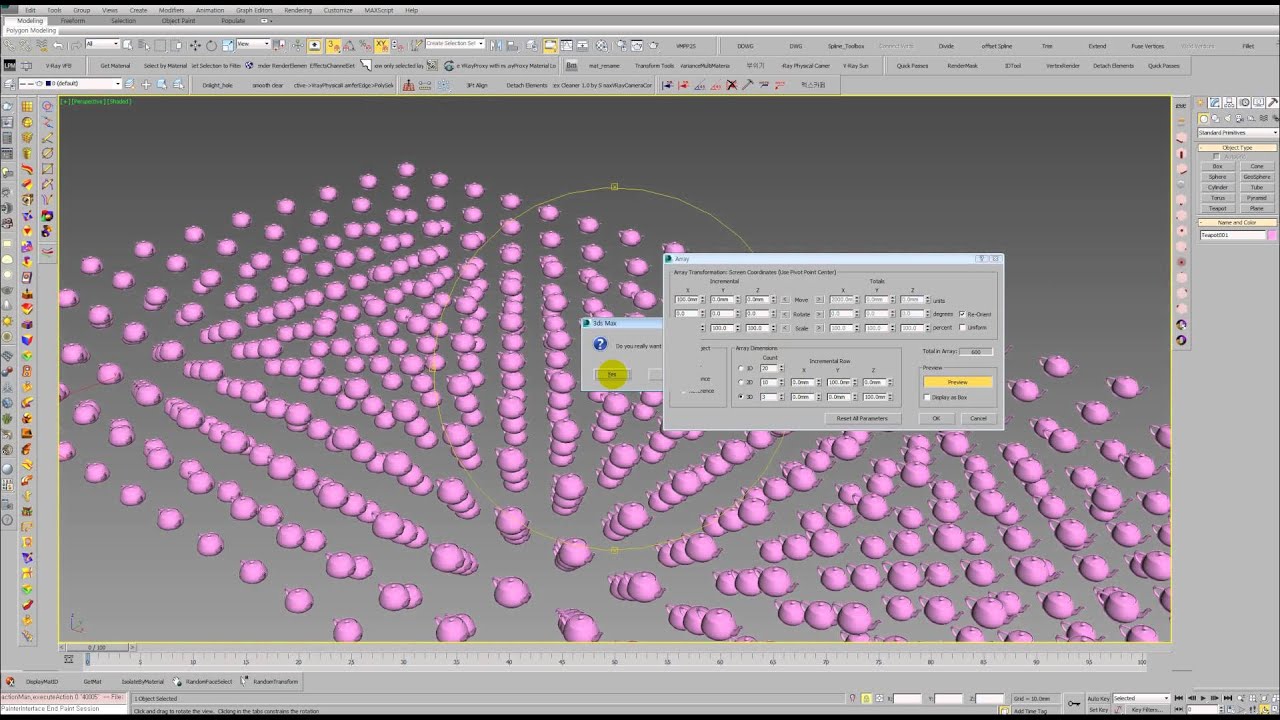Click the Teapot001 object name field
The image size is (1280, 720).
(1232, 235)
